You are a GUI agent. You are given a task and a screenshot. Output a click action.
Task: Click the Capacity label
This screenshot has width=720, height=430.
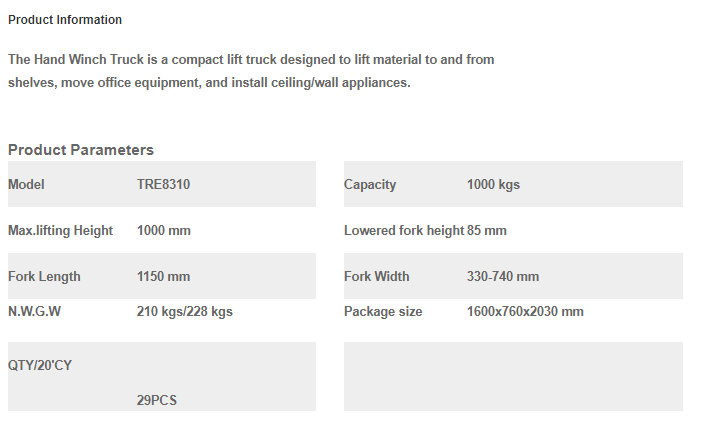click(x=370, y=184)
